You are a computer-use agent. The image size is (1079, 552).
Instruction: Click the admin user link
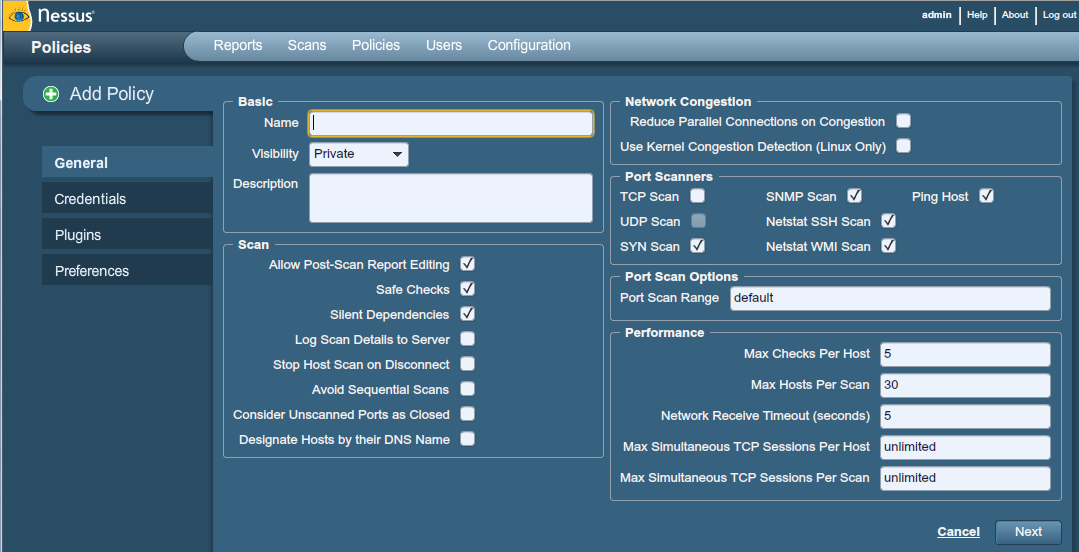pyautogui.click(x=937, y=14)
